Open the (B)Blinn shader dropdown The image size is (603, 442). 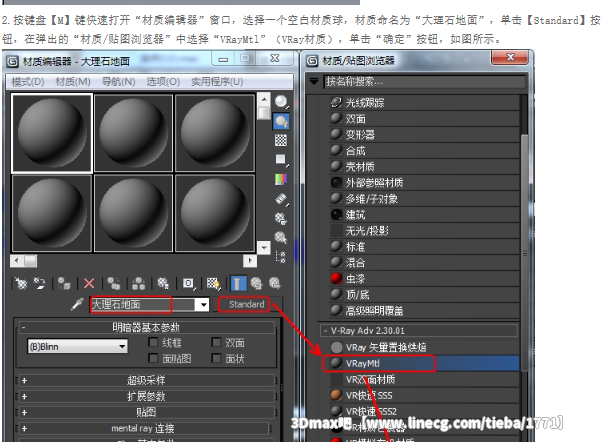click(77, 347)
